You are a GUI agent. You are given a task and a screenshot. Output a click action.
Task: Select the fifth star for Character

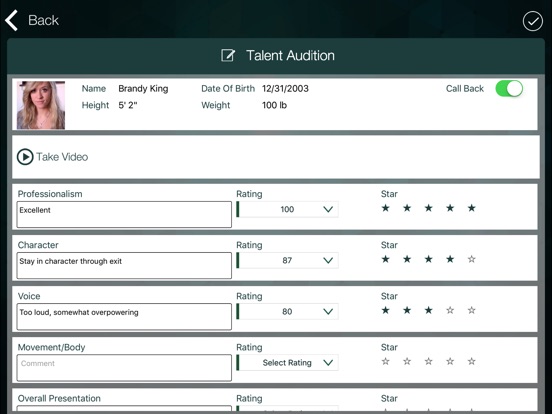tap(471, 259)
